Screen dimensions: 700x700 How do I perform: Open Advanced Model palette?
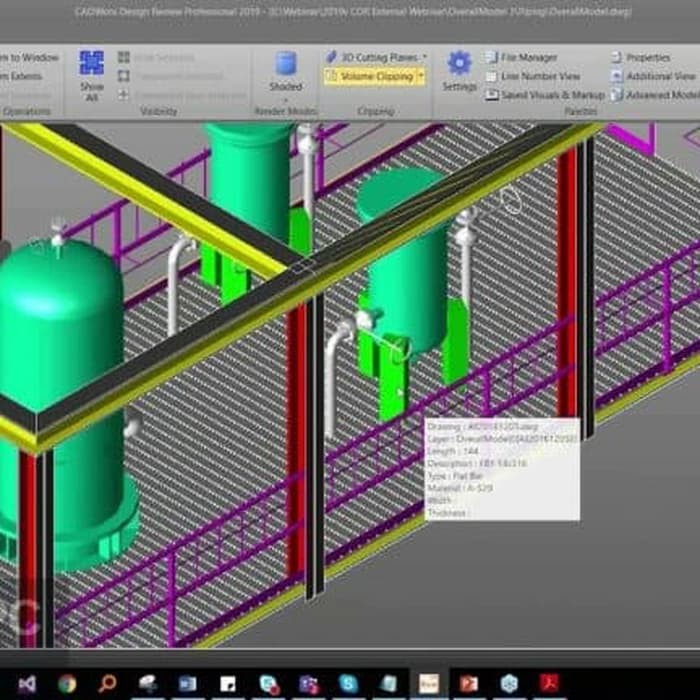tap(660, 95)
